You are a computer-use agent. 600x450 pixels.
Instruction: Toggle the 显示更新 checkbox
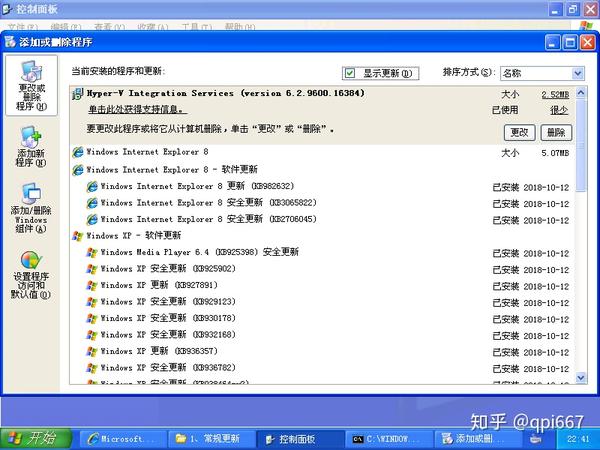[350, 73]
